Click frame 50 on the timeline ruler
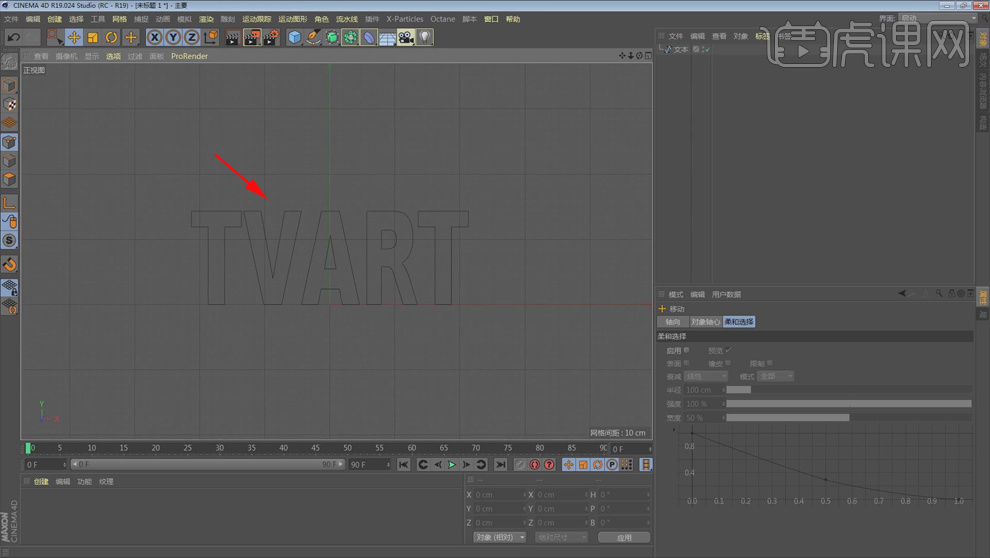Viewport: 990px width, 558px height. point(347,448)
